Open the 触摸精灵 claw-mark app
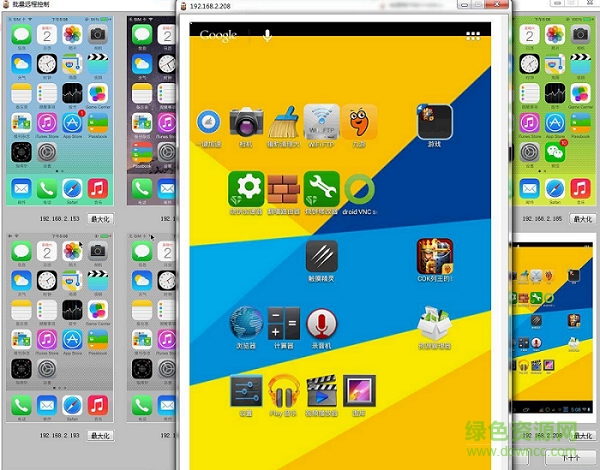This screenshot has height=470, width=600. click(x=321, y=256)
